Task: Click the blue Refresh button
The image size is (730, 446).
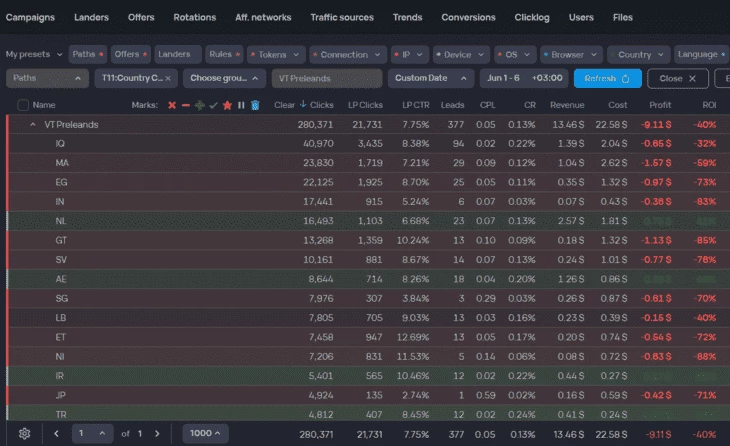Action: pos(608,78)
